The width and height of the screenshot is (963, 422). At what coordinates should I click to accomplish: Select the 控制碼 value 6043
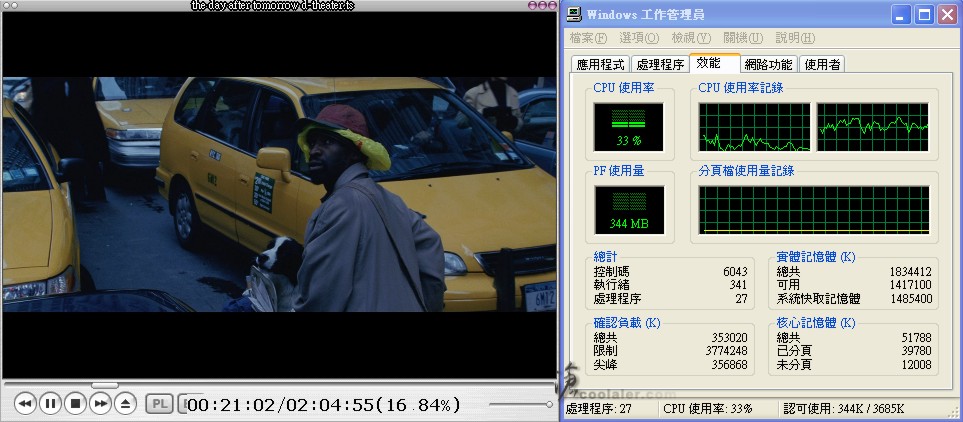click(735, 272)
